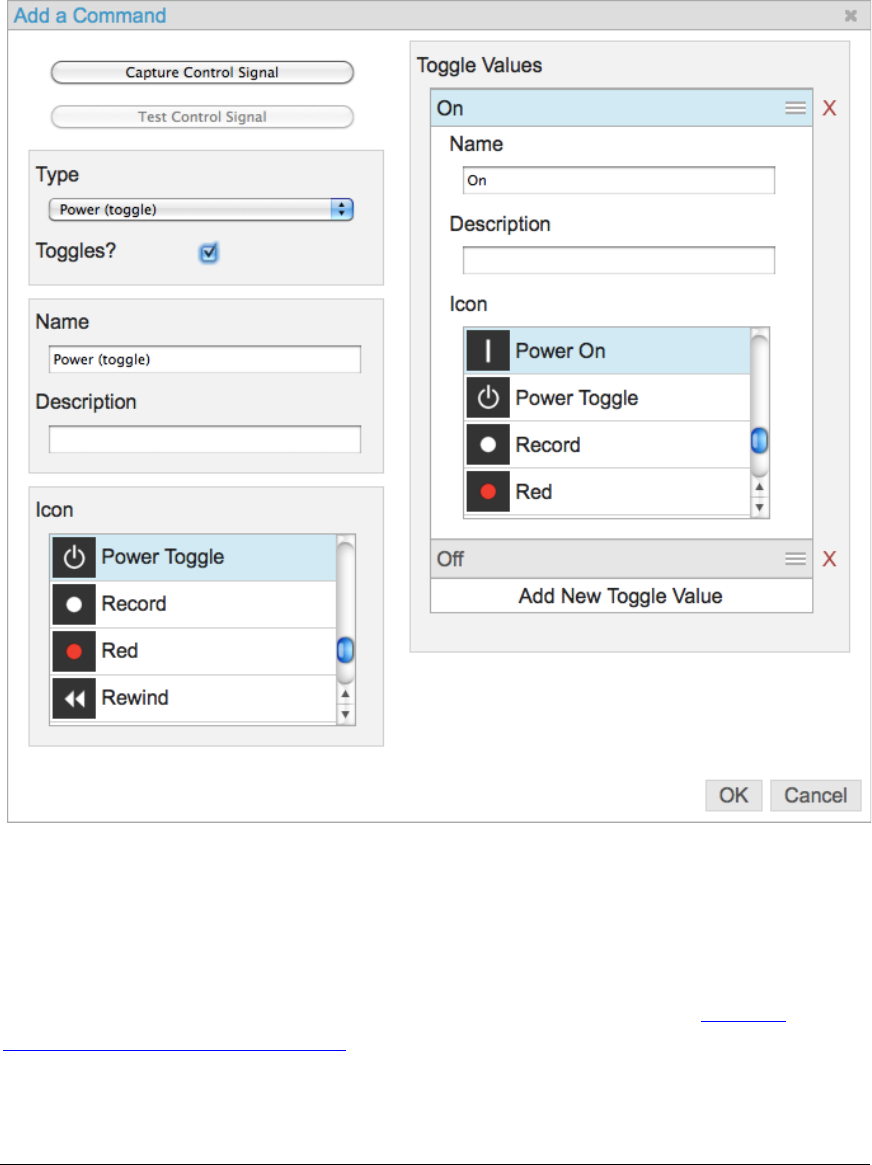The height and width of the screenshot is (1165, 872).
Task: Click Capture Control Signal button
Action: coord(202,72)
